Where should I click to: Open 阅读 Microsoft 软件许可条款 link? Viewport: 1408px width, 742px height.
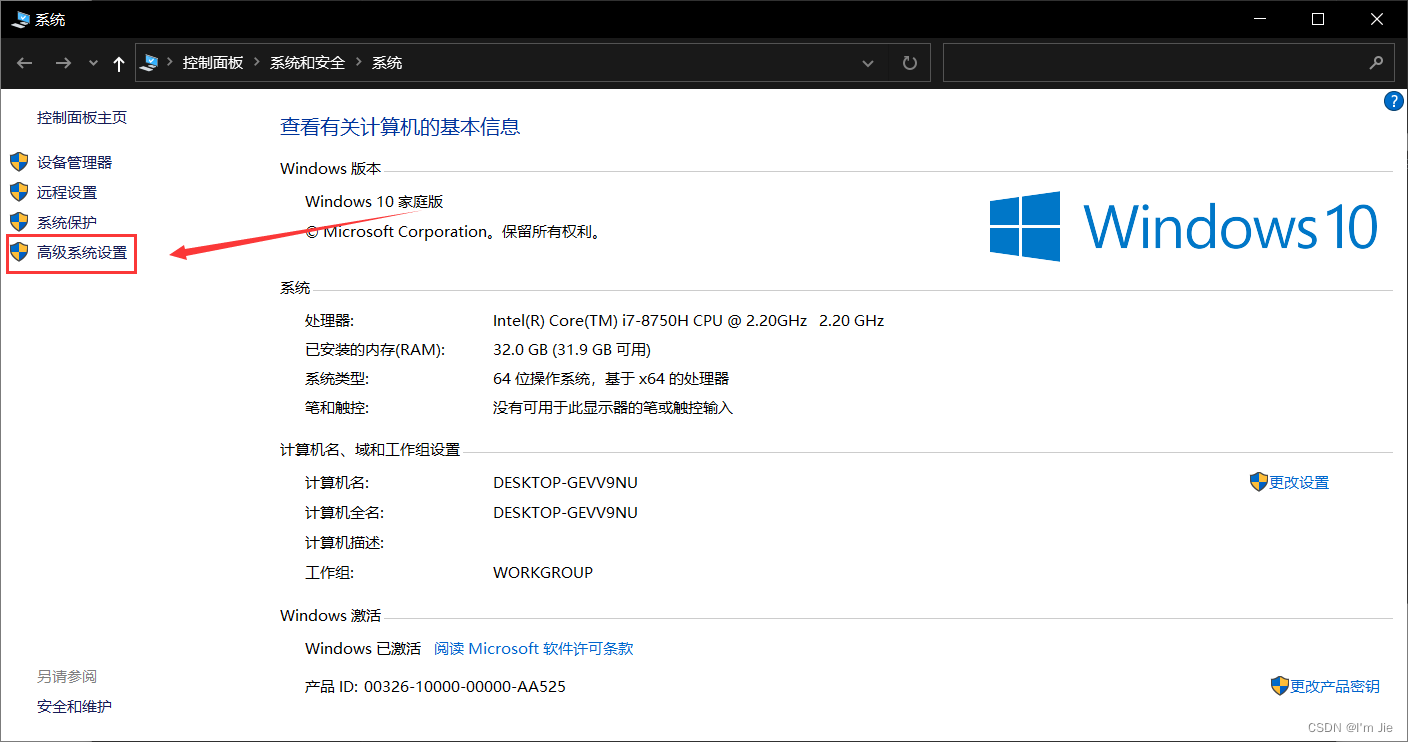[534, 648]
